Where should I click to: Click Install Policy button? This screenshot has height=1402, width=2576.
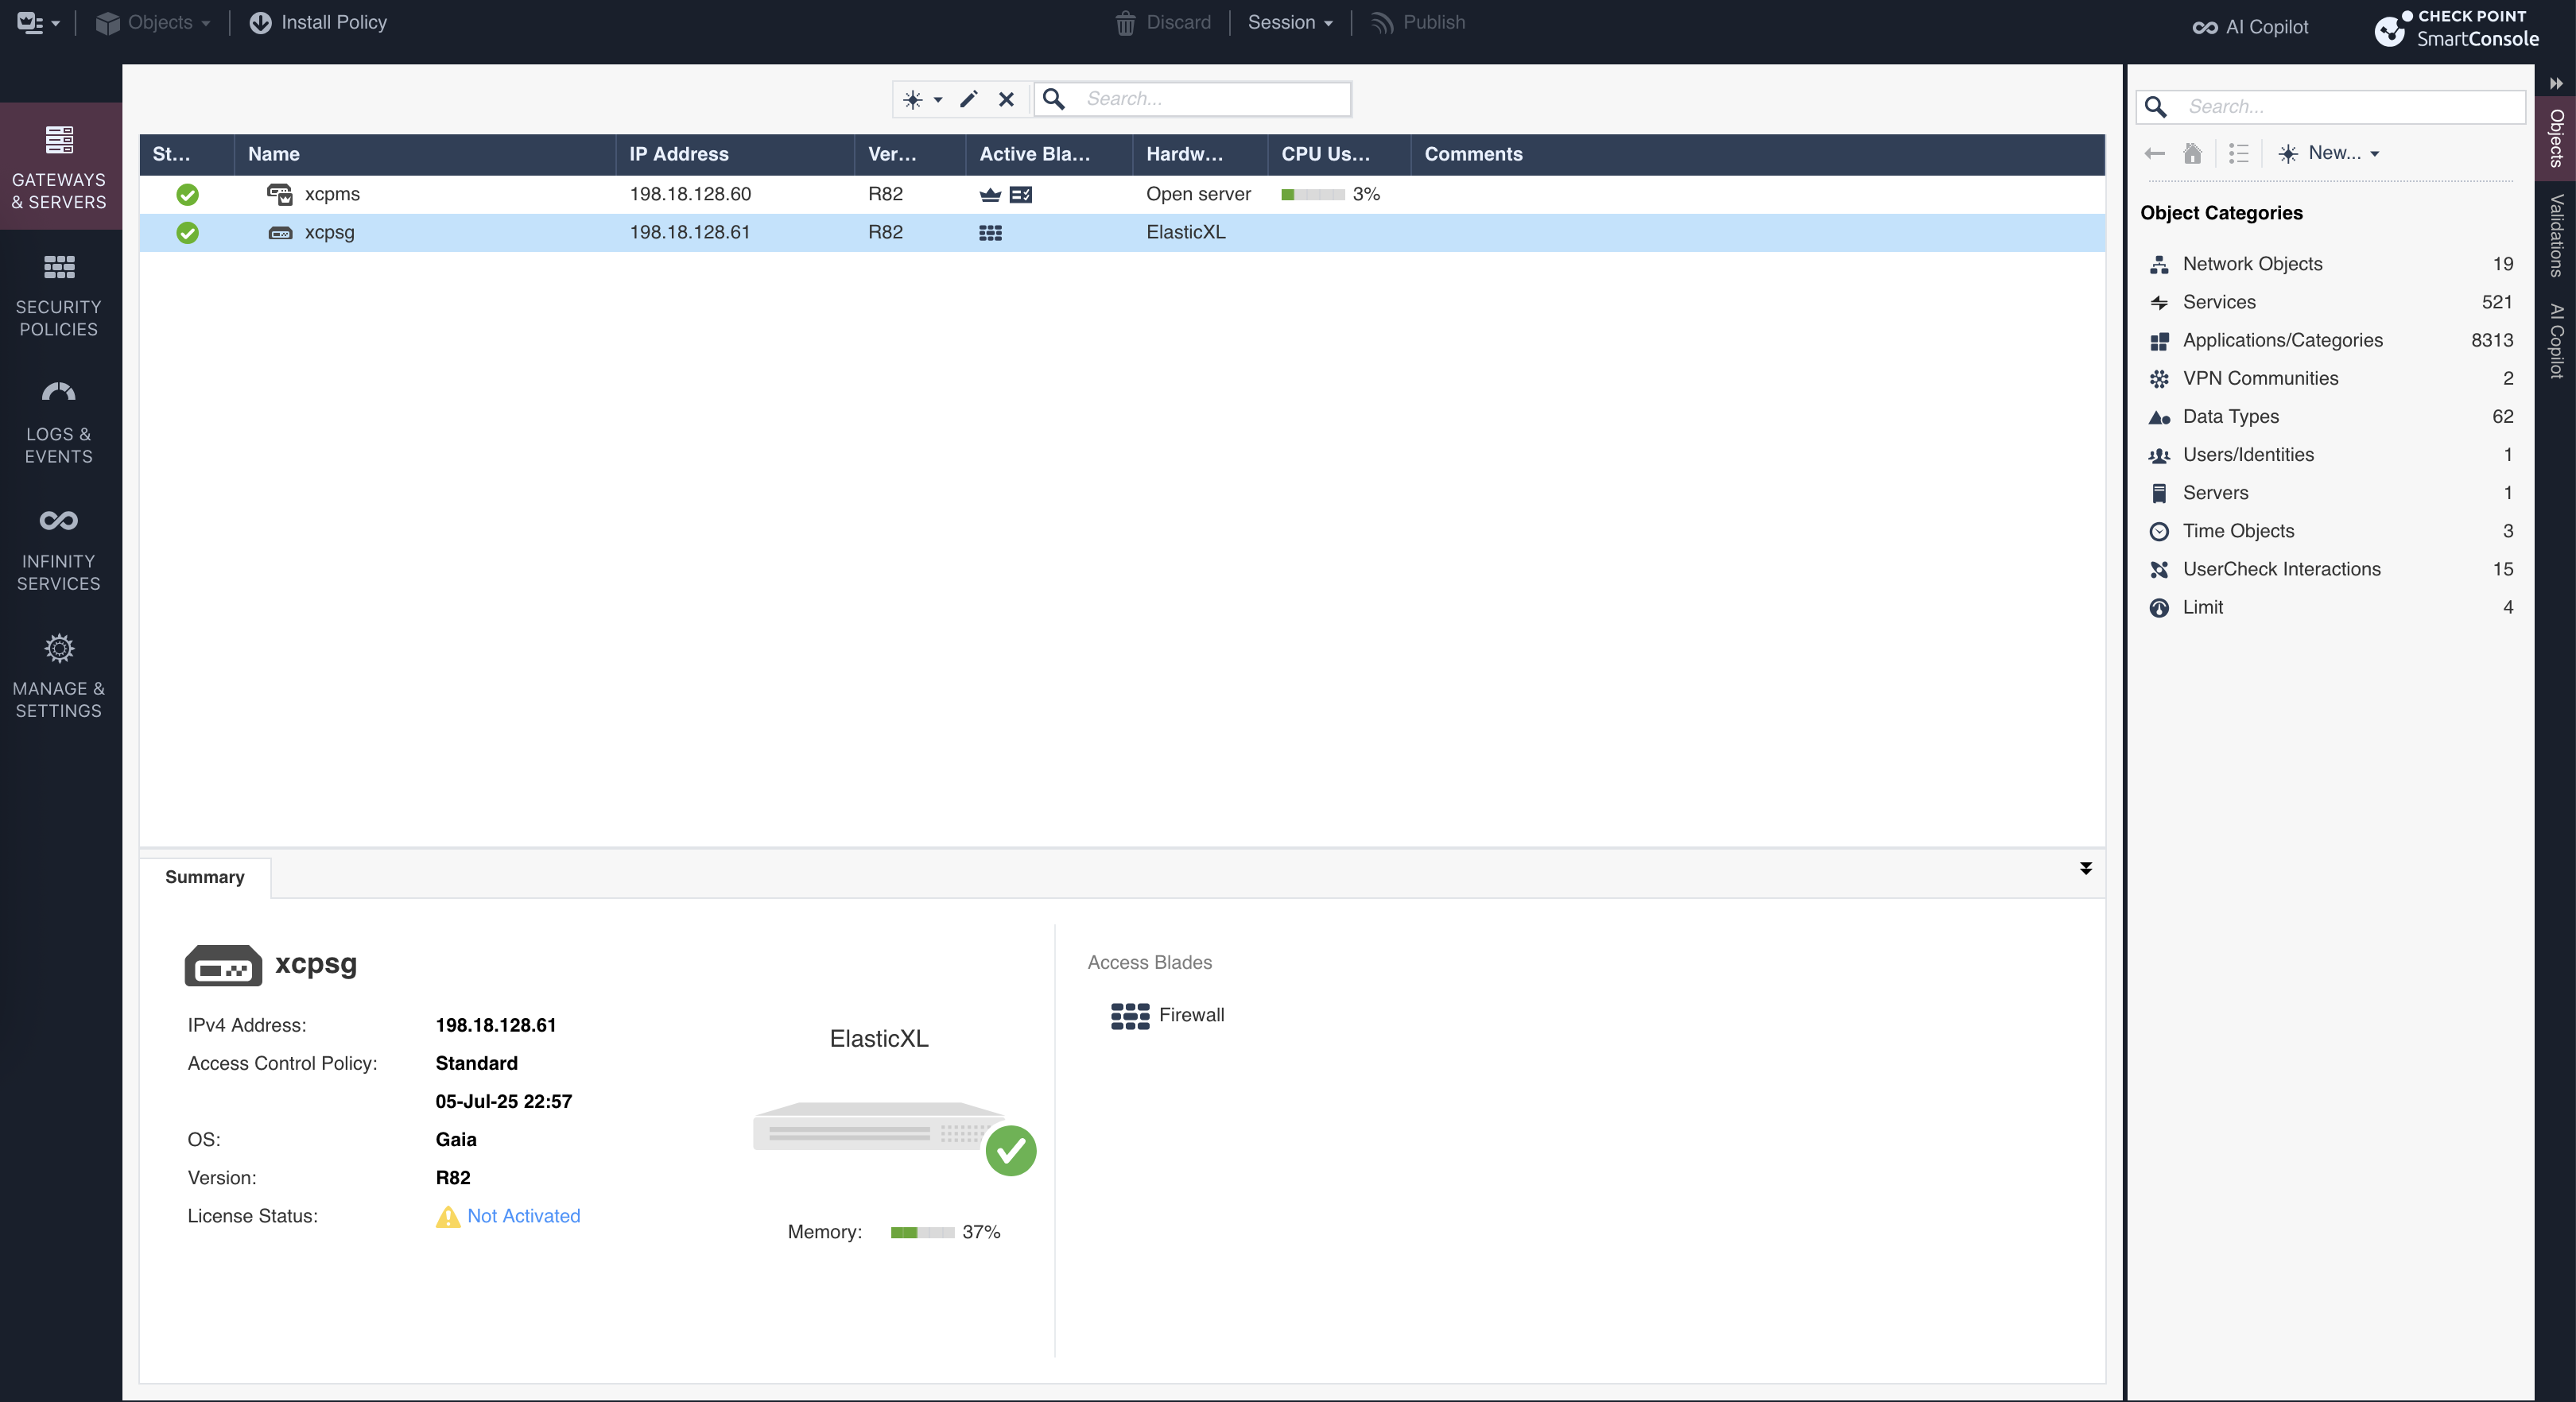tap(318, 22)
